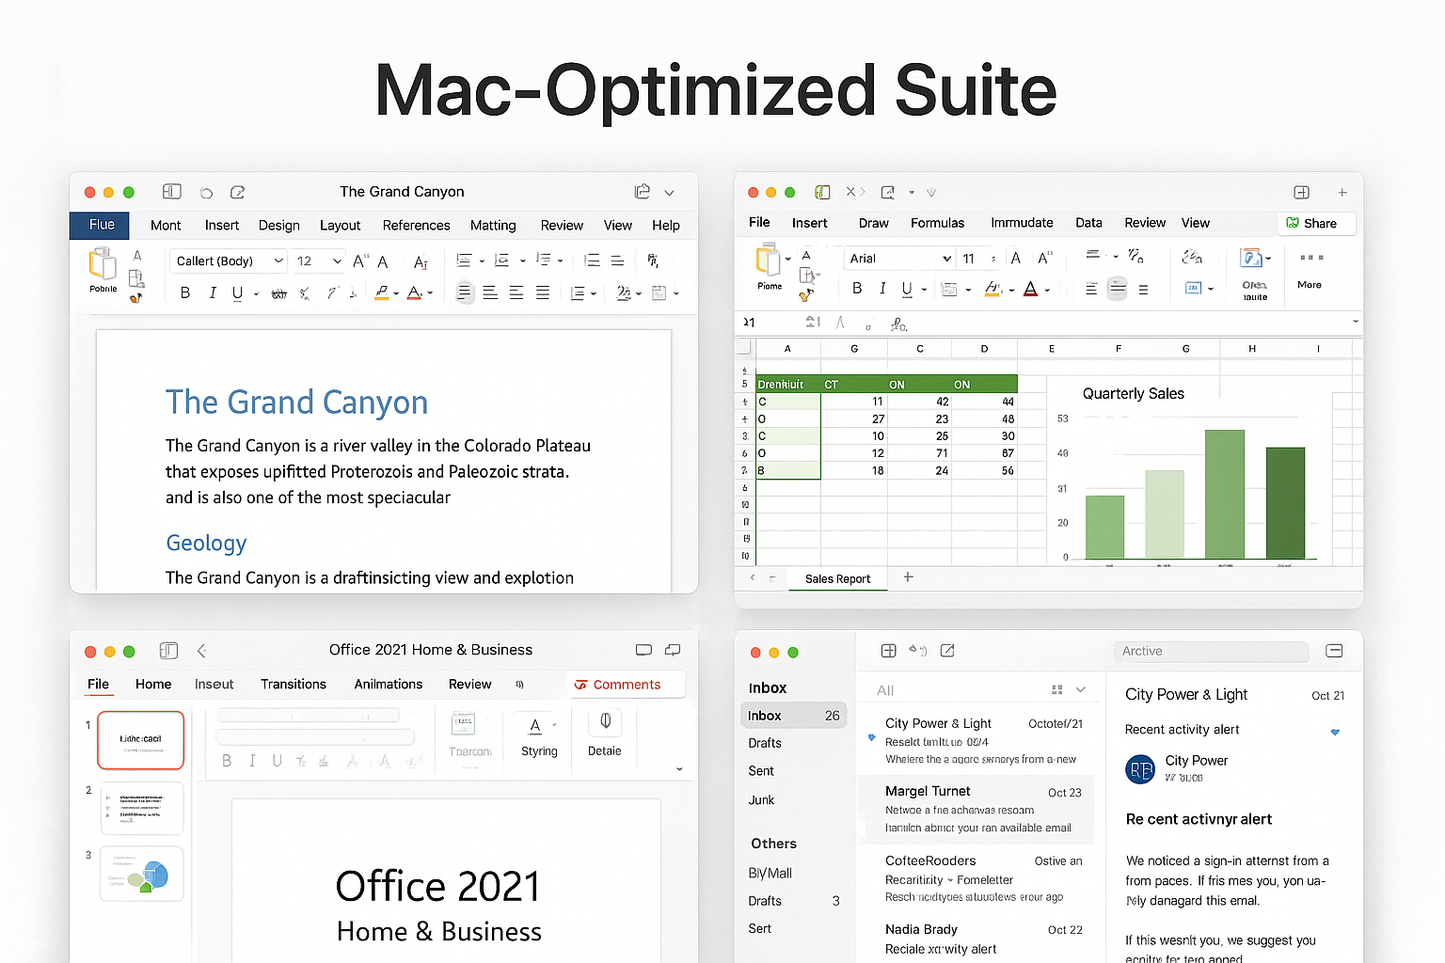Image resolution: width=1445 pixels, height=963 pixels.
Task: Open the Flue tab in Word
Action: (101, 225)
